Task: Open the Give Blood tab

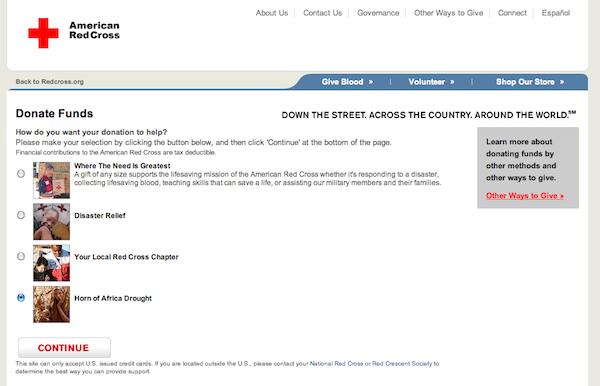Action: (347, 82)
